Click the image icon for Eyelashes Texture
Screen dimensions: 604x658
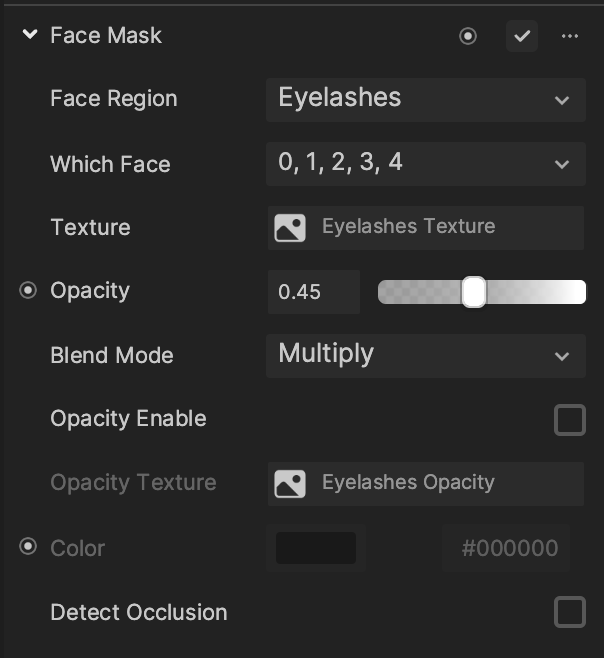click(x=290, y=228)
